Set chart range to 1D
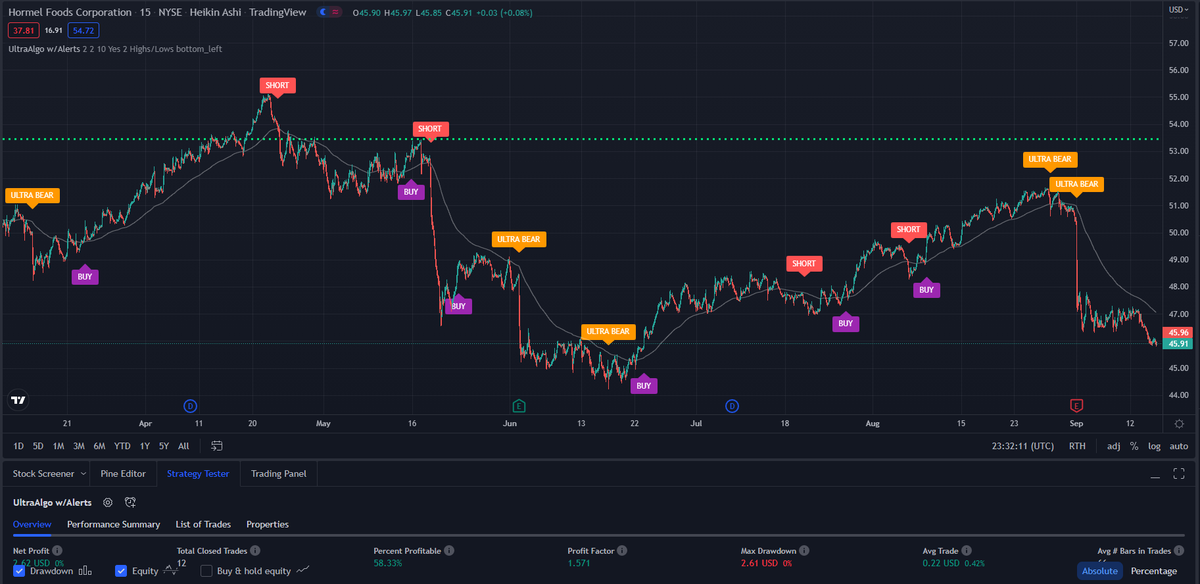Viewport: 1200px width, 584px height. tap(18, 446)
